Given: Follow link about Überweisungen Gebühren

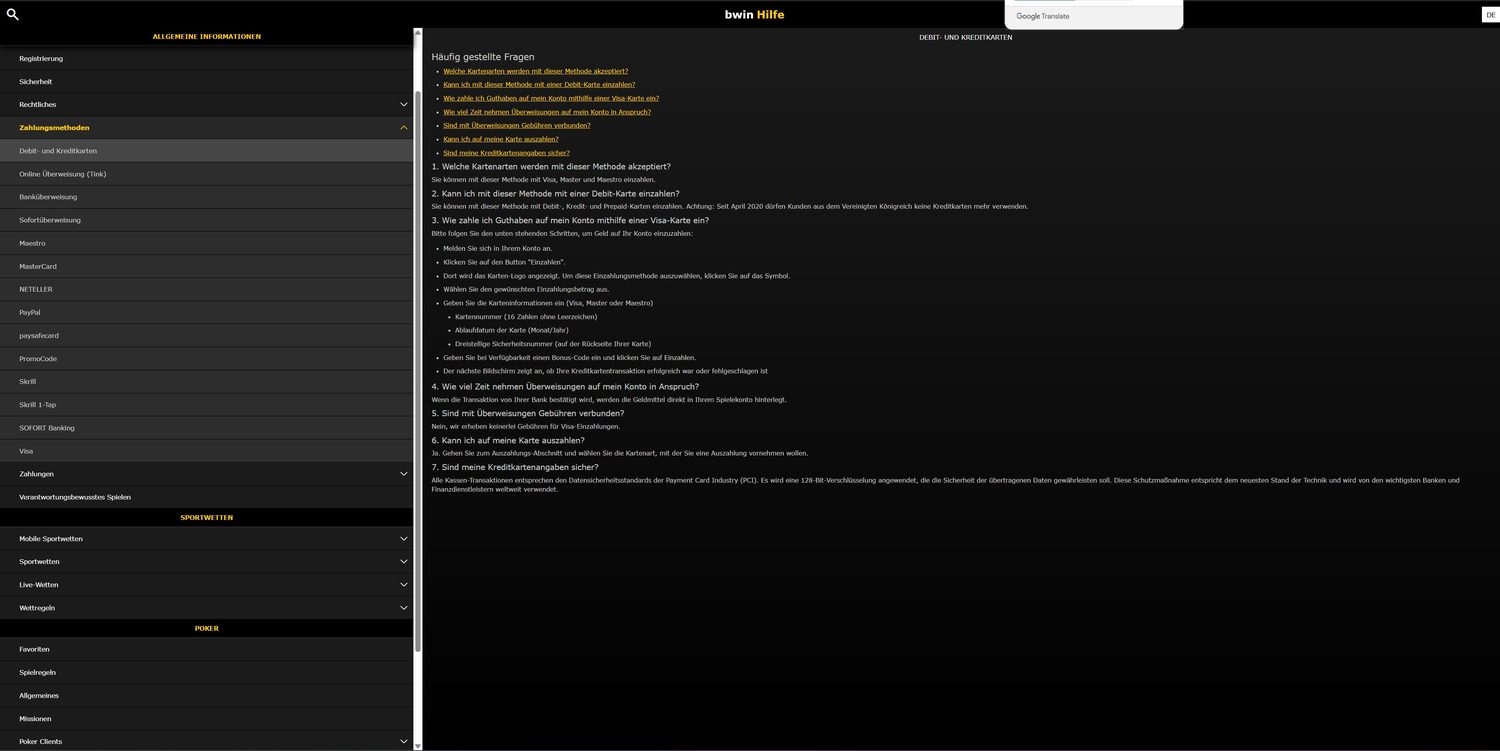Looking at the screenshot, I should click(517, 126).
